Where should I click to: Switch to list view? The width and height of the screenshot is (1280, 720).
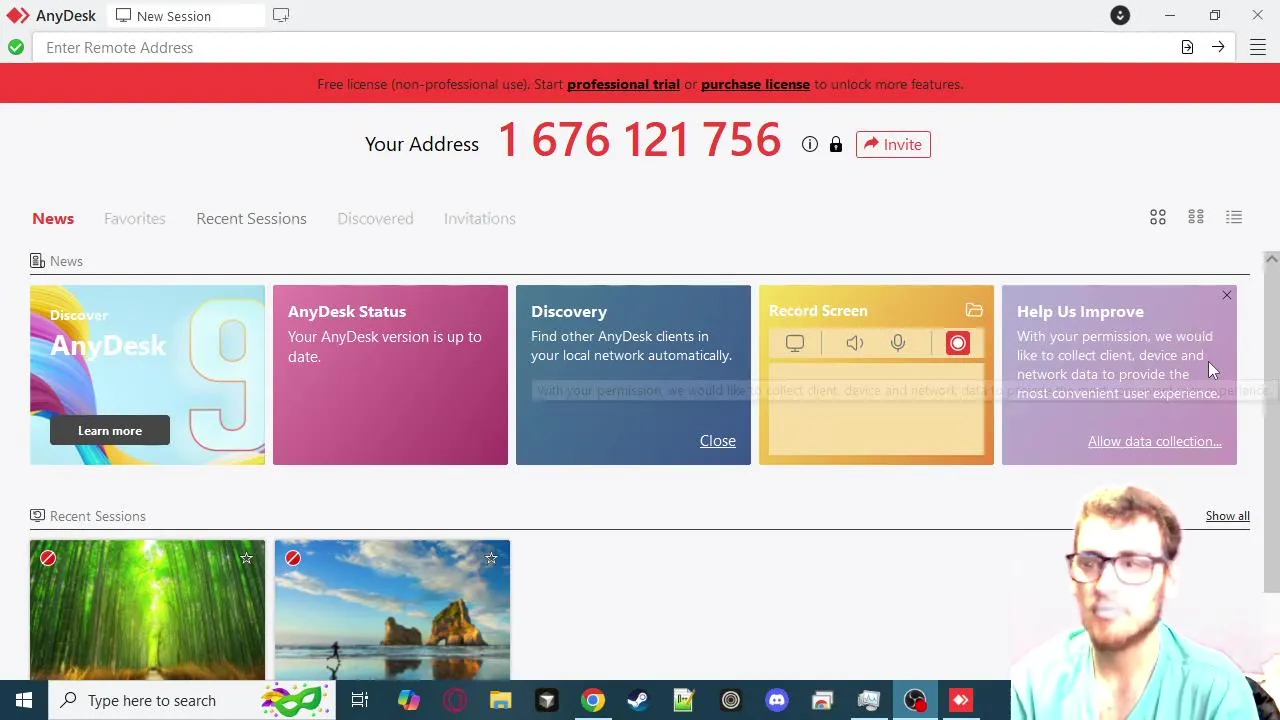(x=1234, y=217)
